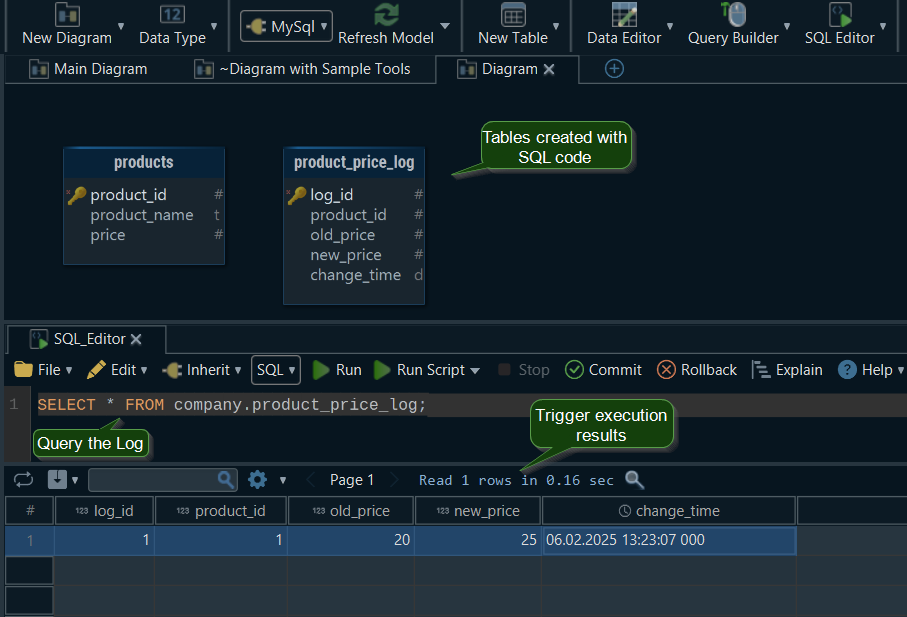The image size is (907, 617).
Task: Open the MySql connection dropdown
Action: click(286, 26)
